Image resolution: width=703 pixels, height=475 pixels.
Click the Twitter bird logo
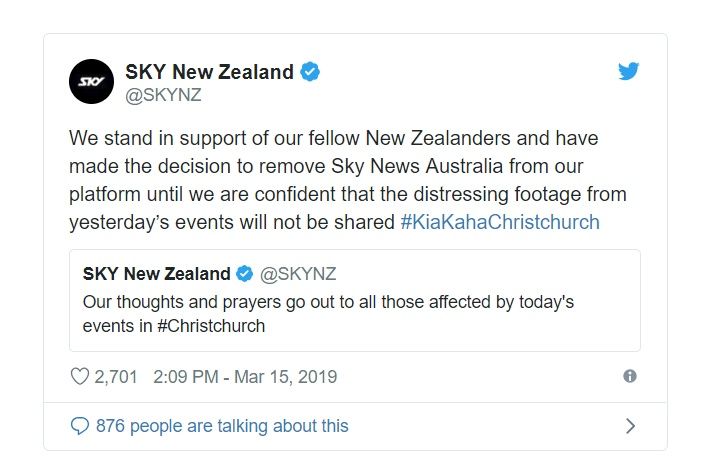click(628, 71)
